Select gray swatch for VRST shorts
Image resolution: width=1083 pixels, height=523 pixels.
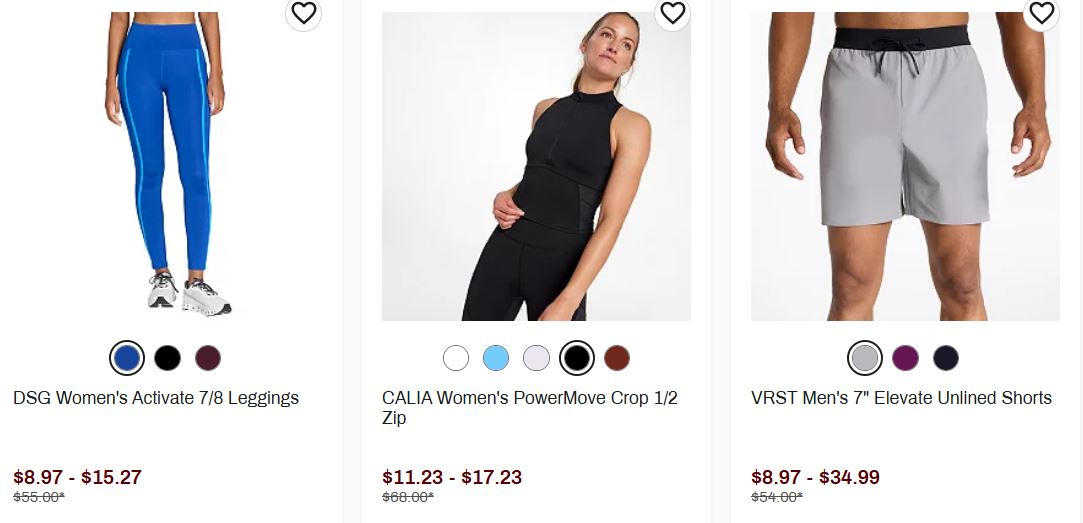coord(865,358)
